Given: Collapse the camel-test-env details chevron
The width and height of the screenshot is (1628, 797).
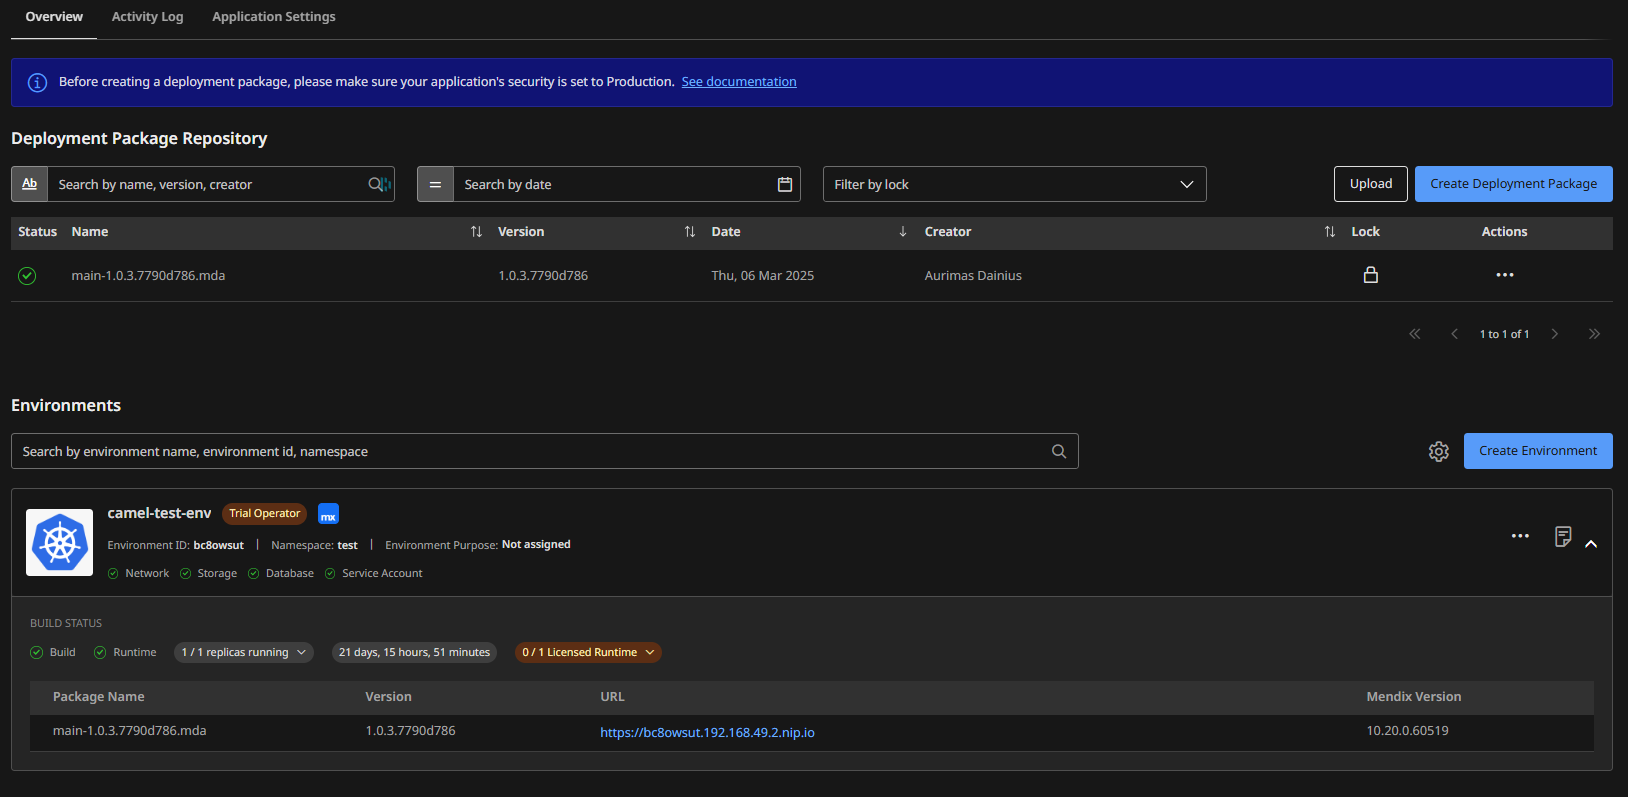Looking at the screenshot, I should click(x=1591, y=544).
